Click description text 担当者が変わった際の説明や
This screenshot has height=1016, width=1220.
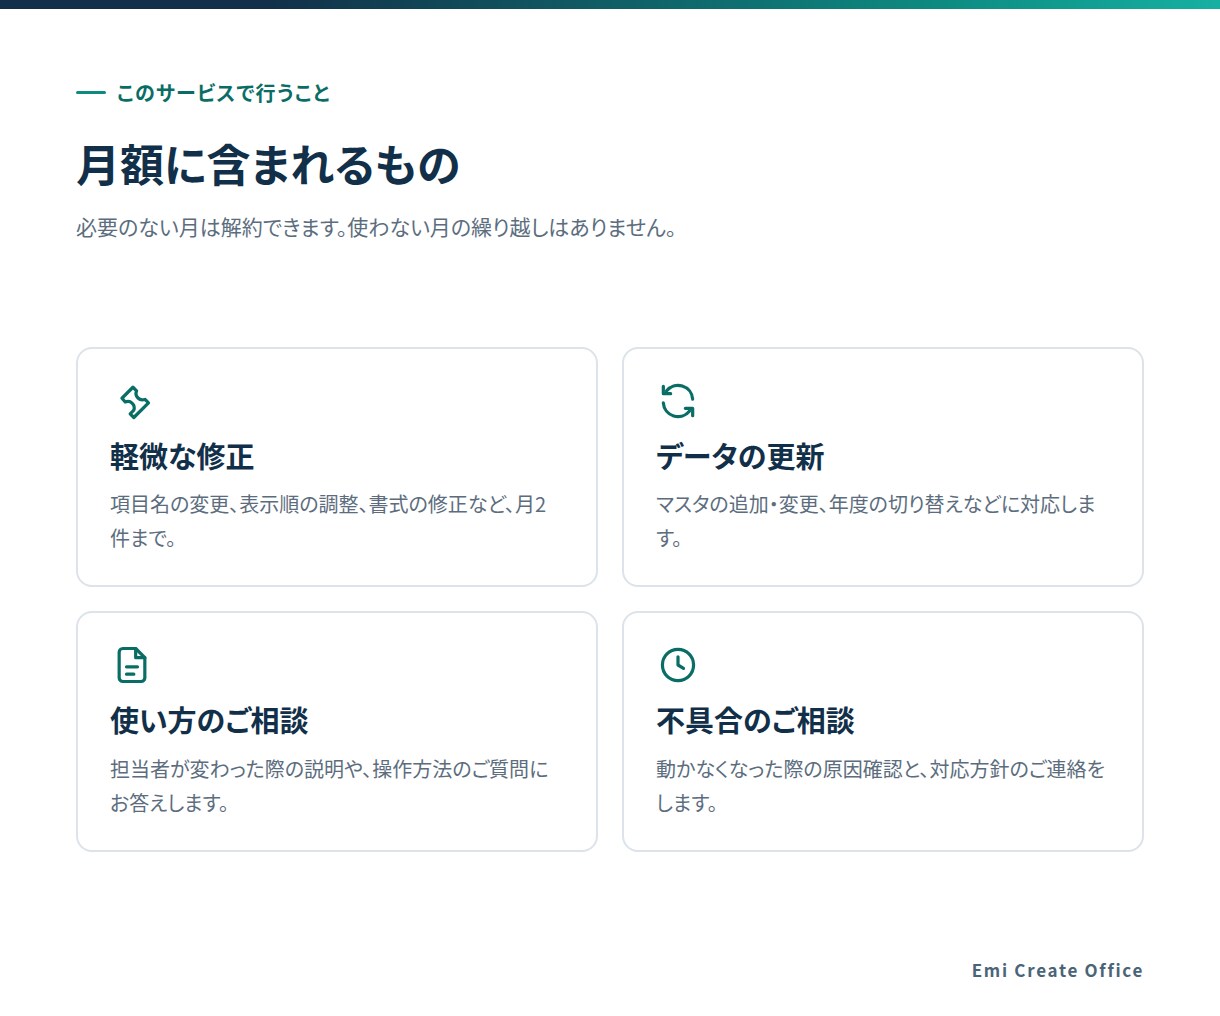click(329, 786)
